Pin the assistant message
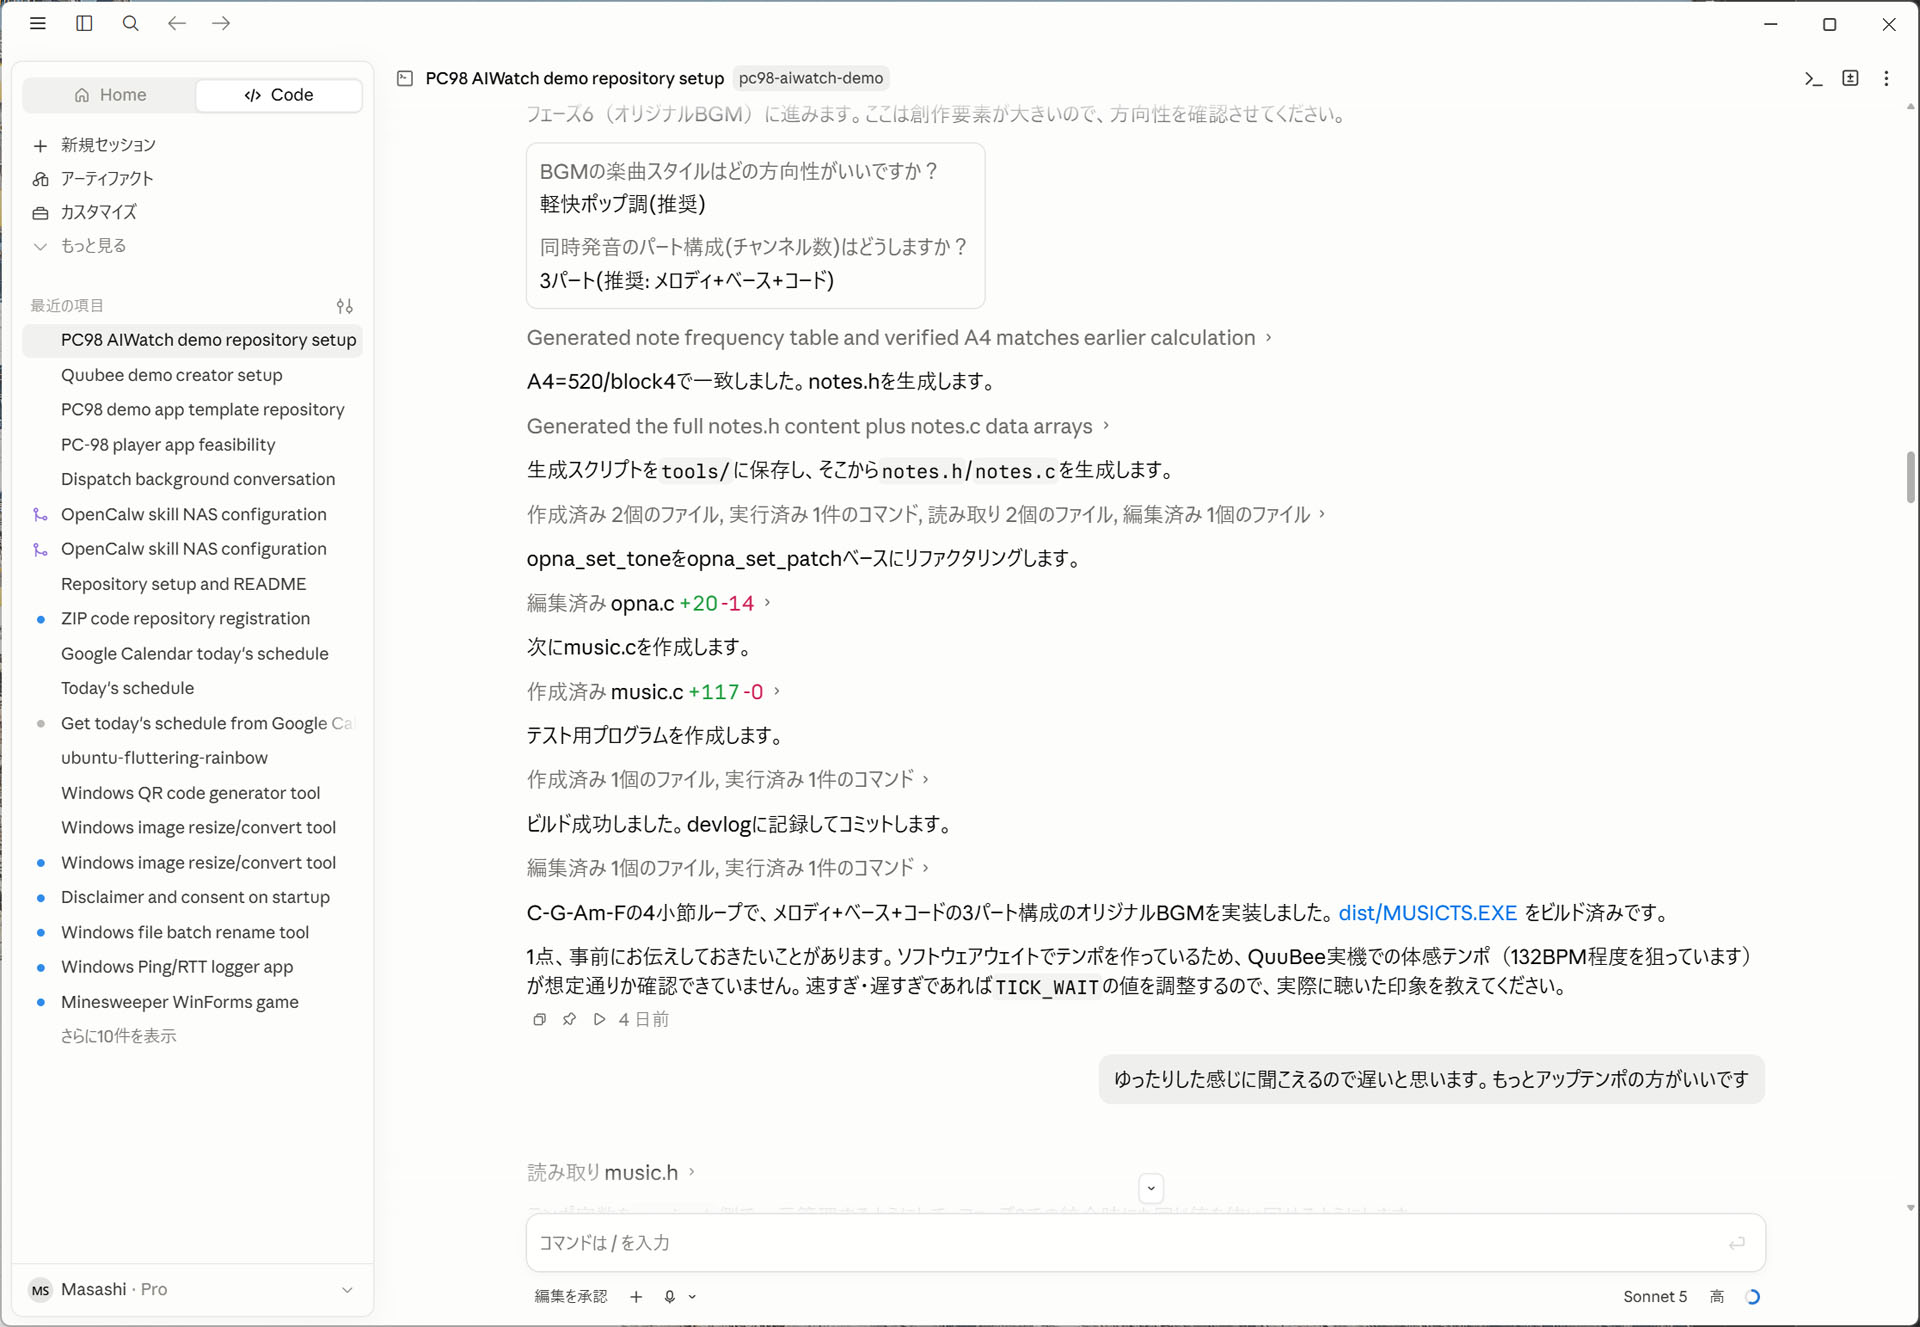The width and height of the screenshot is (1920, 1327). (x=569, y=1019)
